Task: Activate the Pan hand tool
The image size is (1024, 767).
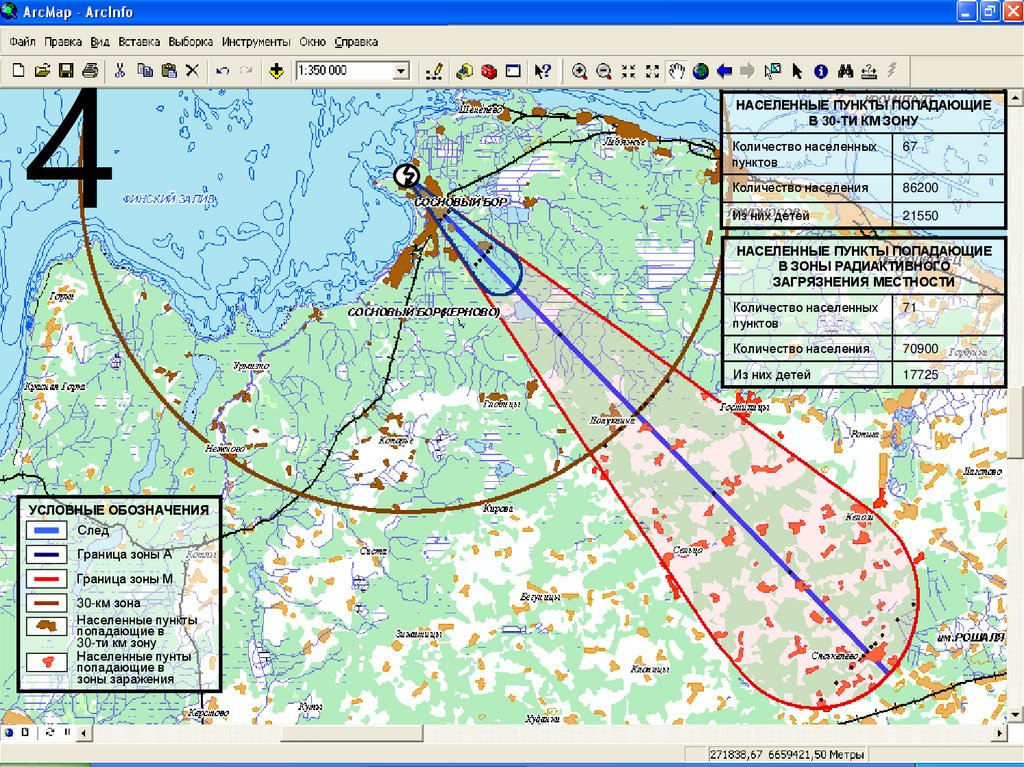Action: [677, 71]
